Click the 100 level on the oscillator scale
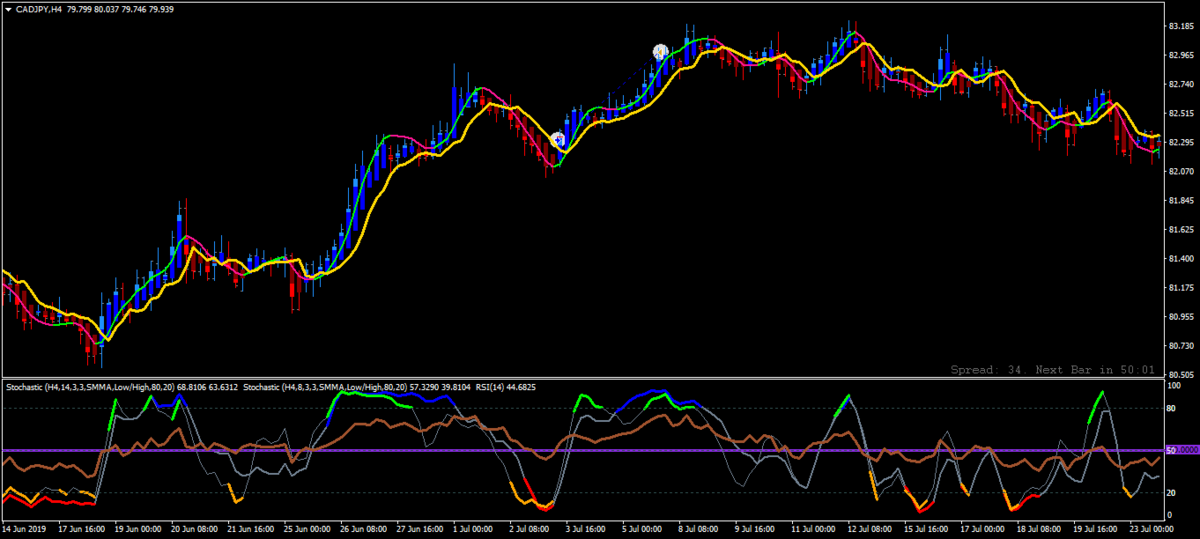Viewport: 1200px width, 539px height. click(1174, 386)
